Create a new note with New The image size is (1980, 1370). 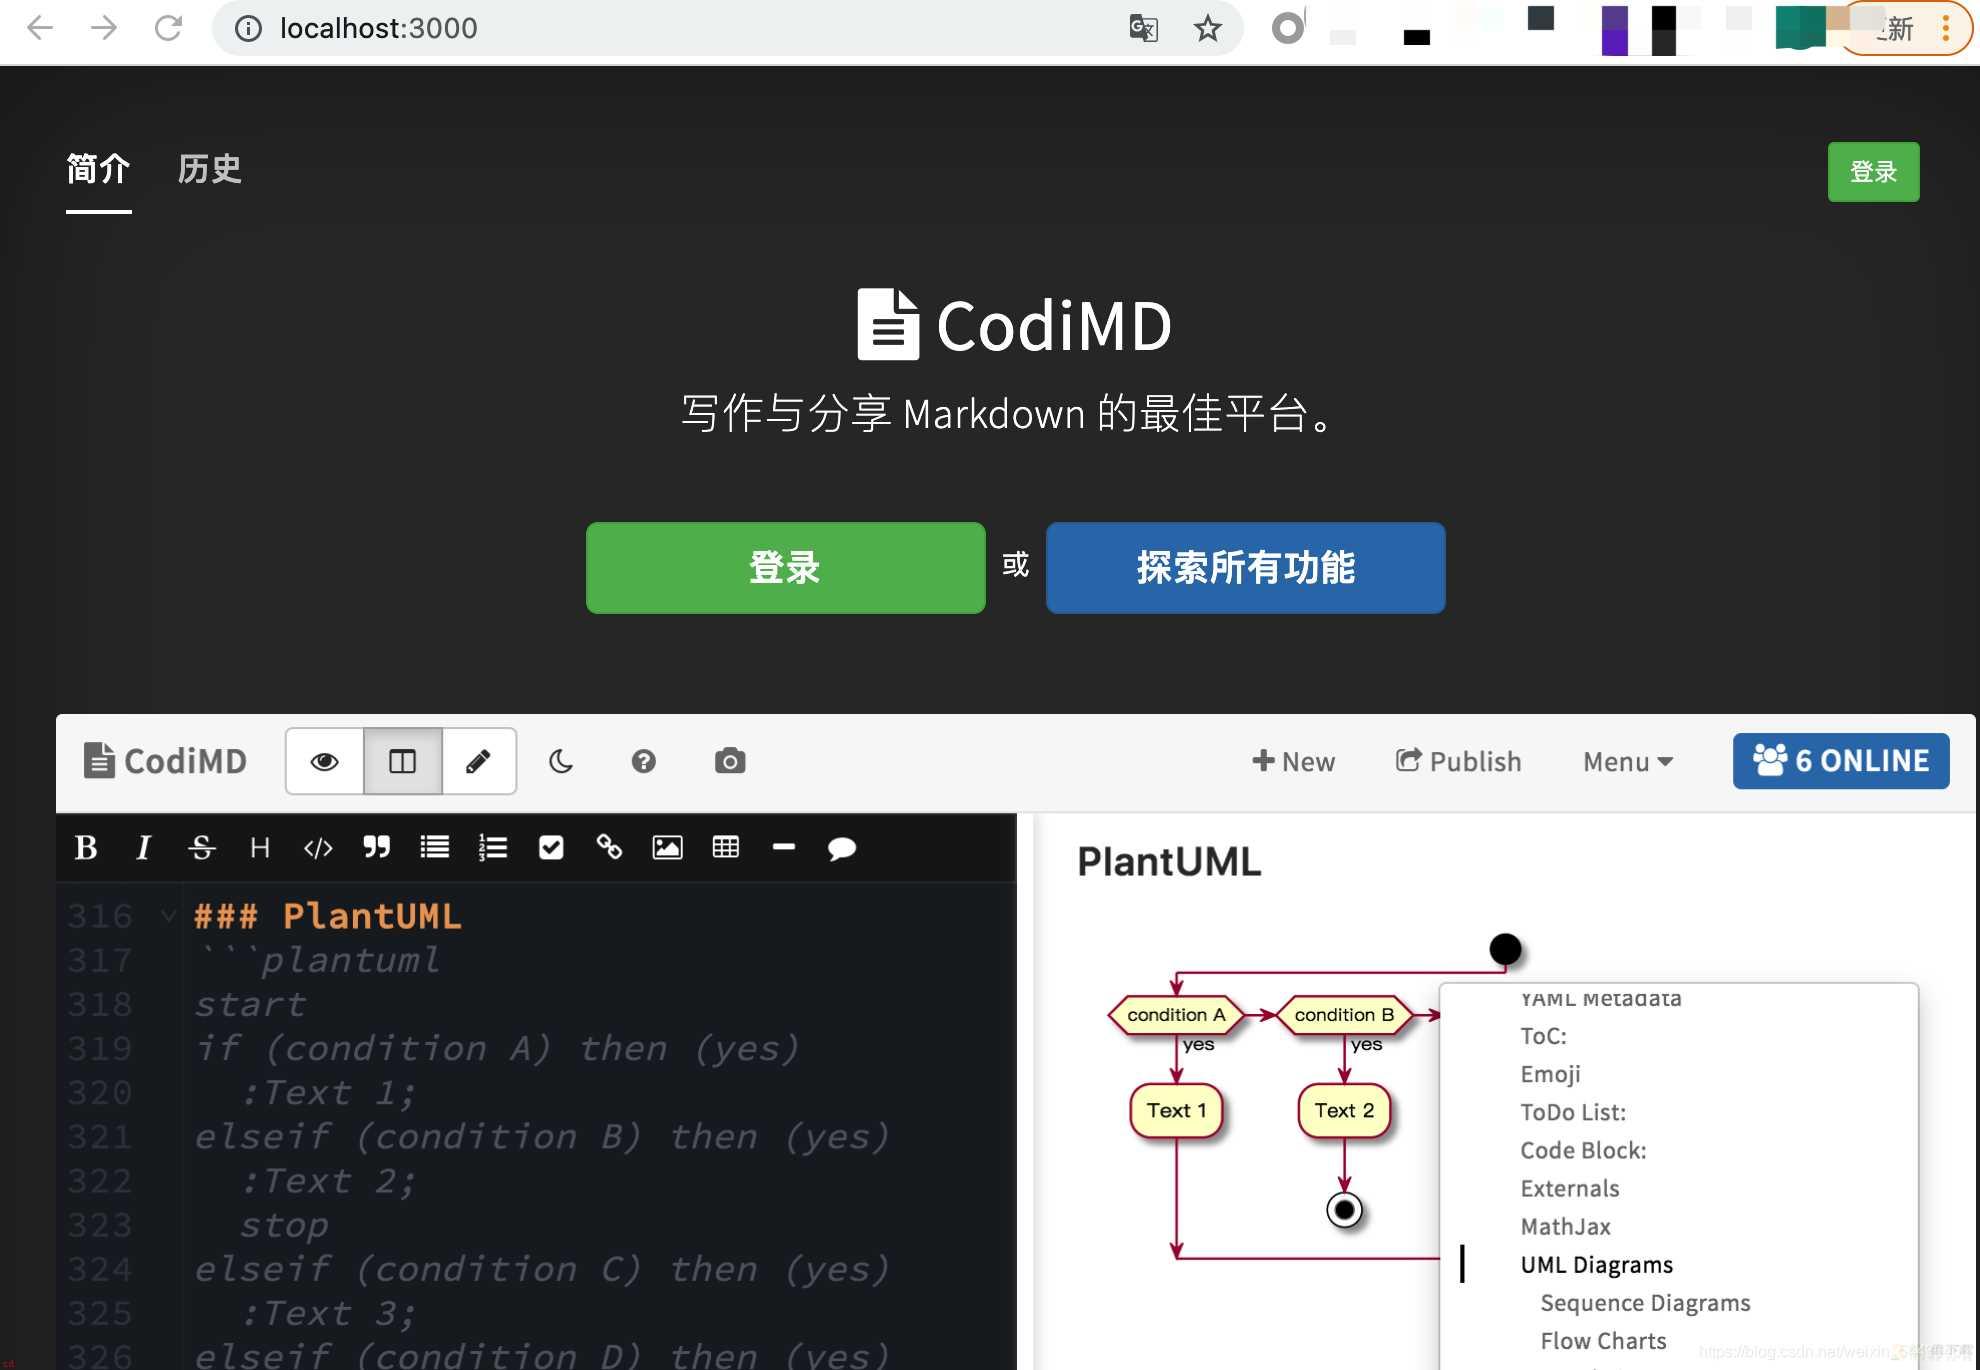click(1293, 761)
